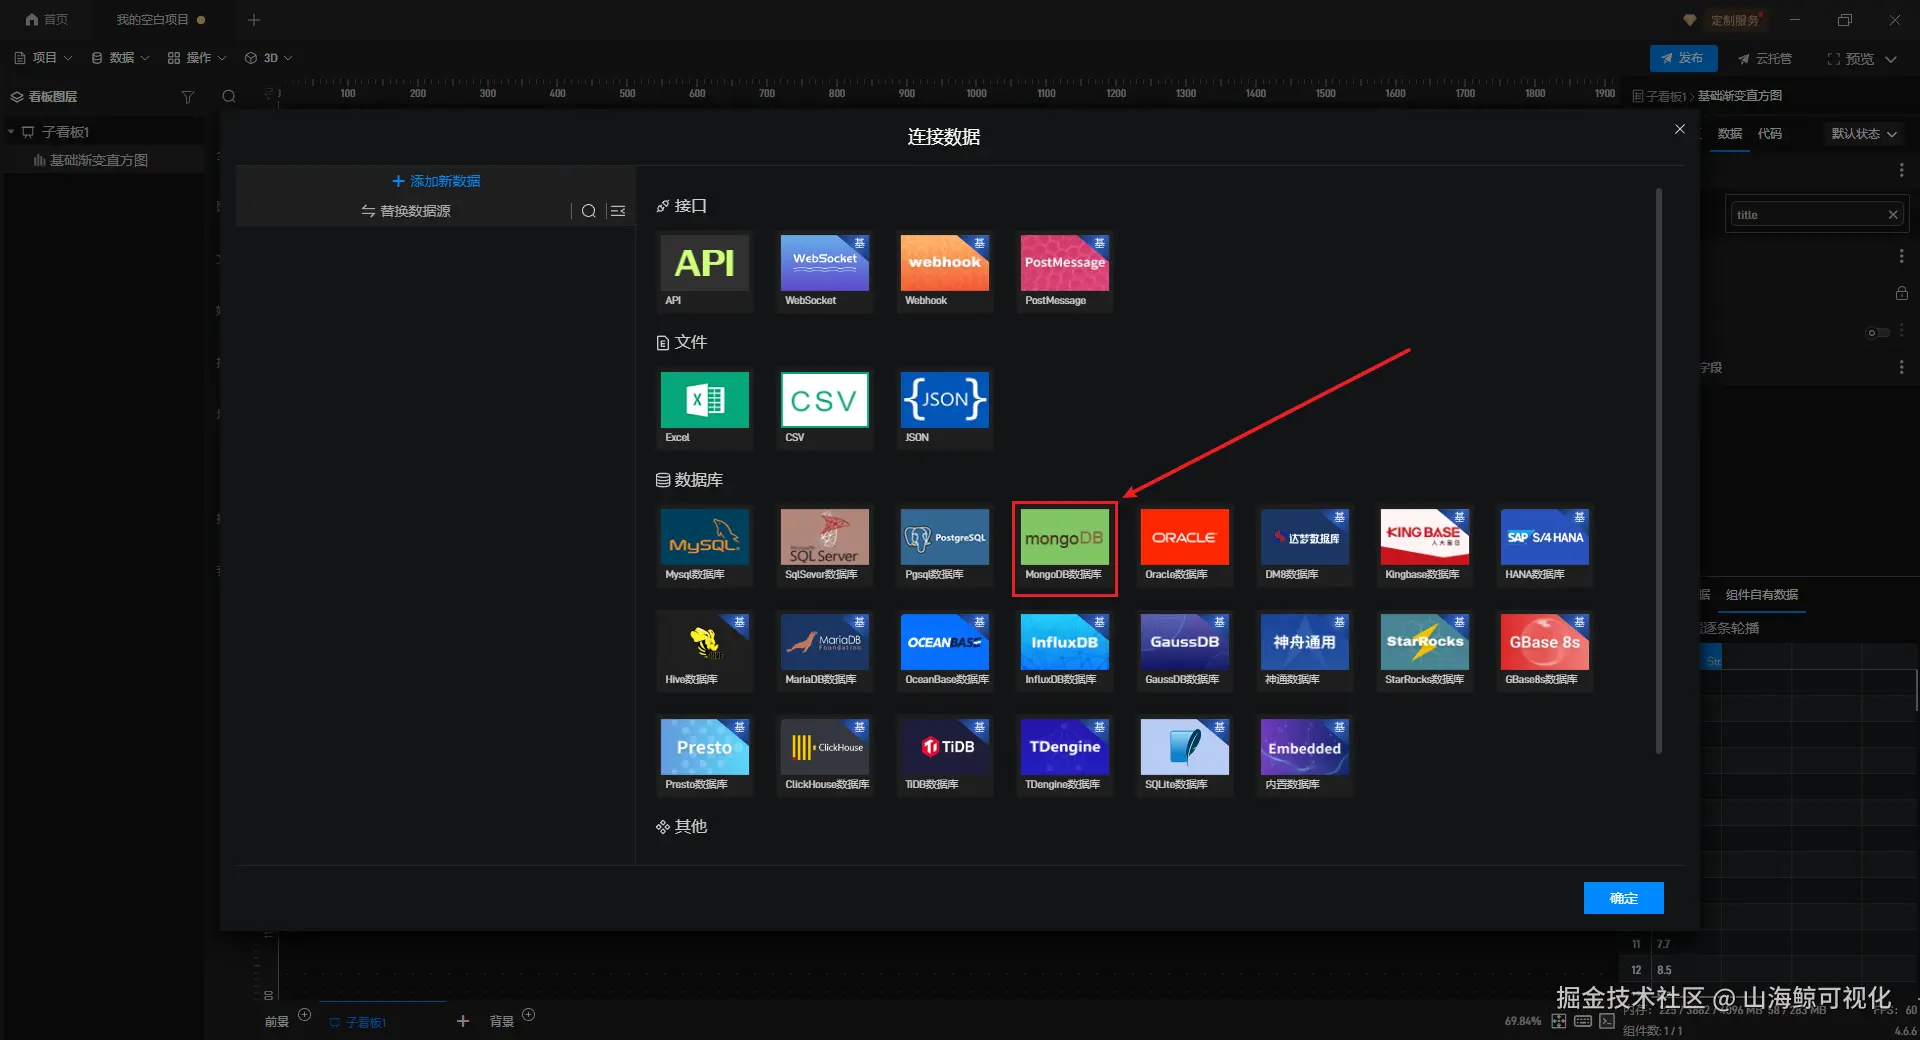Search the data source list
1920x1040 pixels.
coord(589,211)
